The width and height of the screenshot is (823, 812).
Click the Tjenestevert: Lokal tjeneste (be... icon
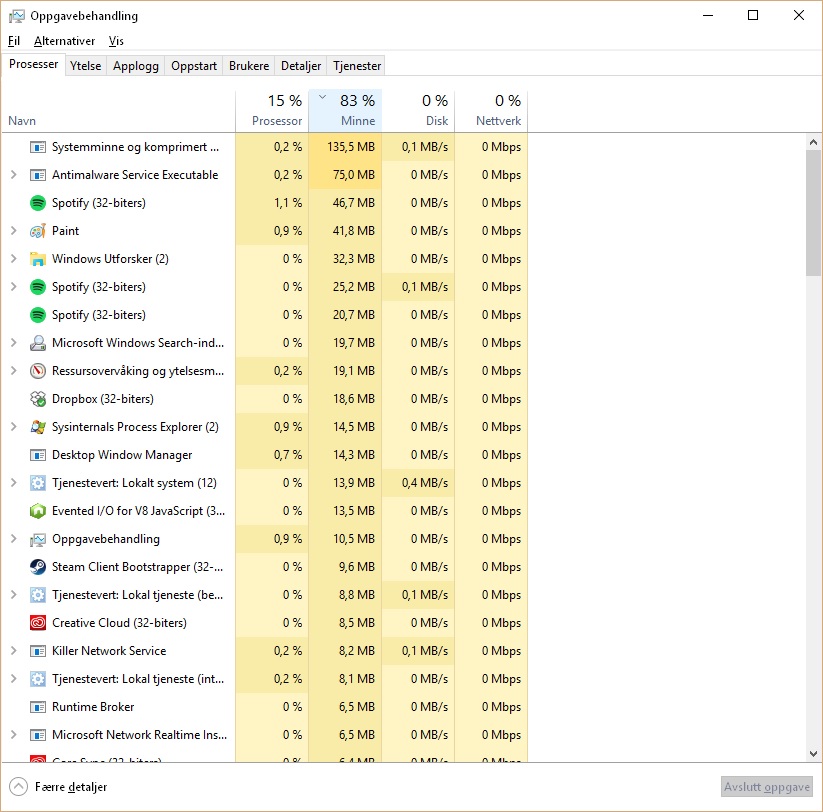[x=38, y=595]
